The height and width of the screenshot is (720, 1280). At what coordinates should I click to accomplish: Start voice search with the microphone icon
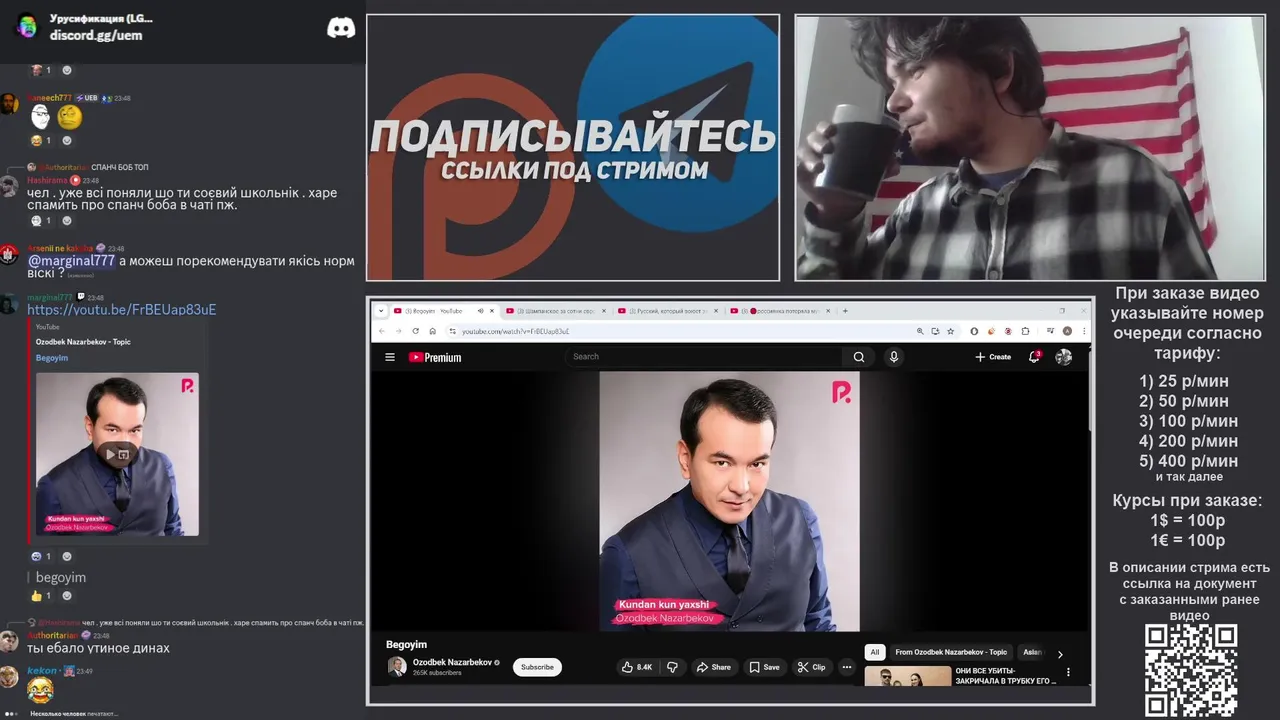point(894,357)
